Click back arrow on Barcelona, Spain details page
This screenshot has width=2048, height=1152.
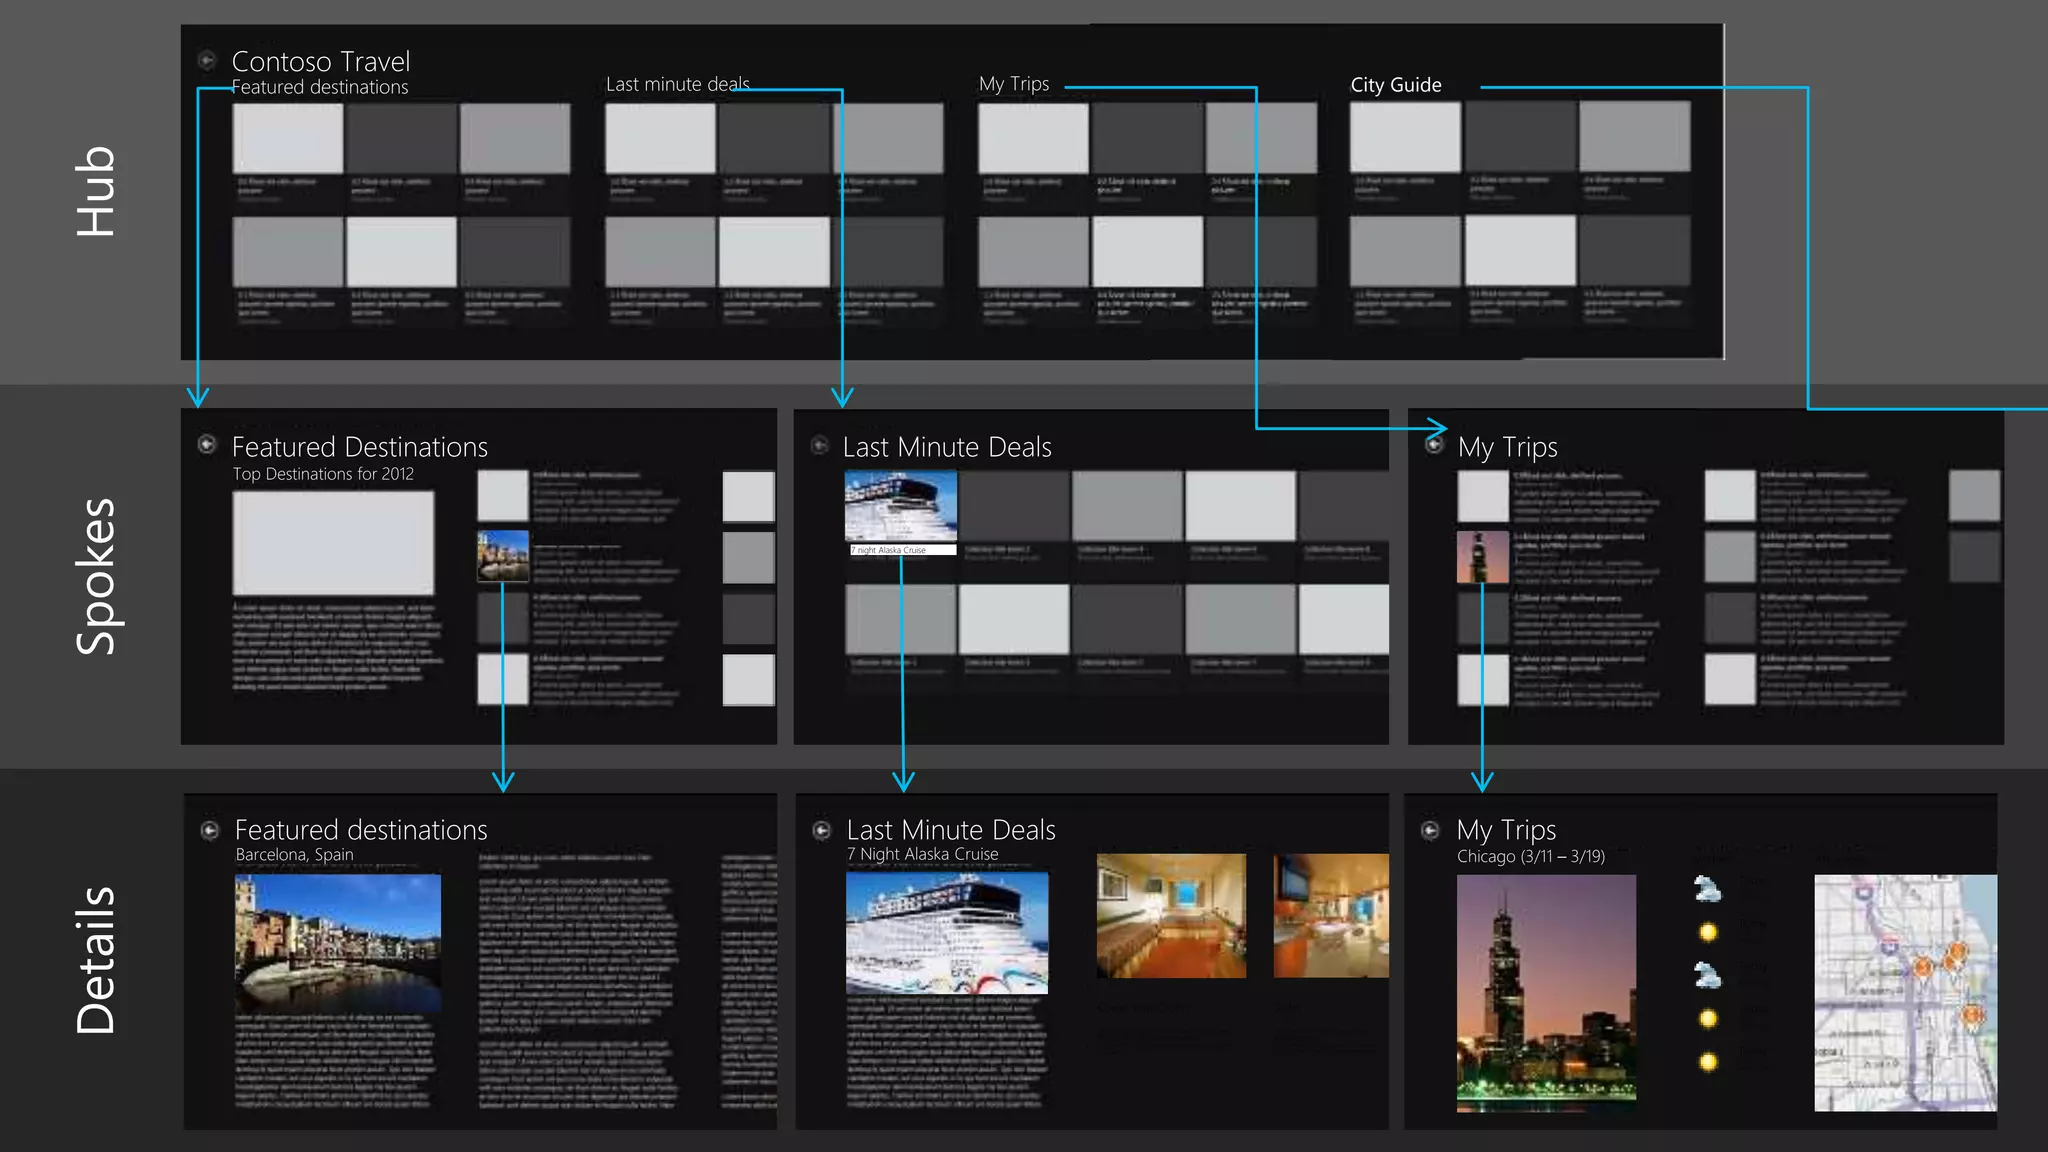210,830
